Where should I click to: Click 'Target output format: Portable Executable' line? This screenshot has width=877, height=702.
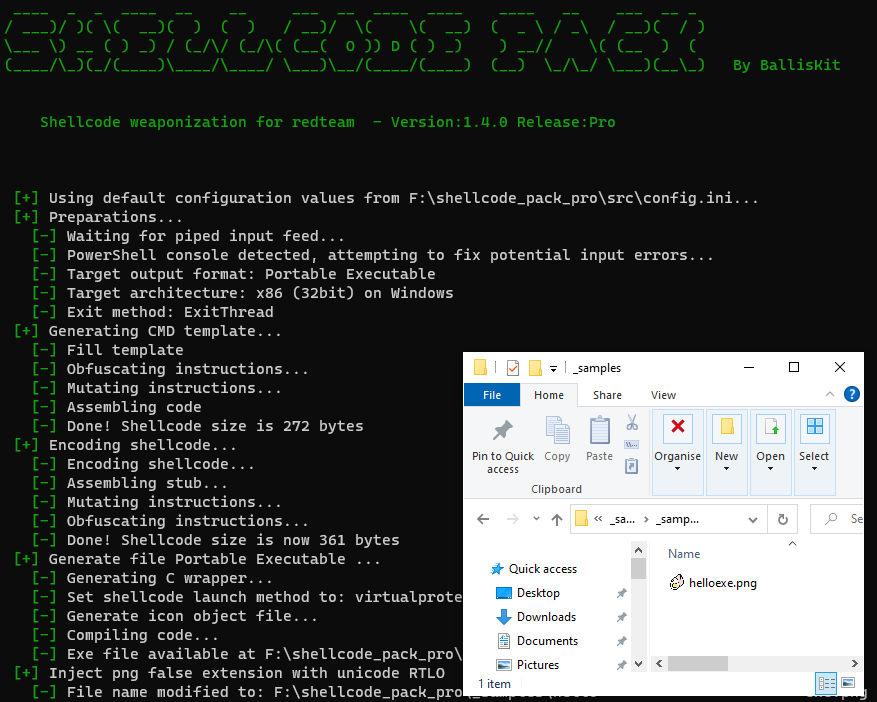(x=251, y=274)
